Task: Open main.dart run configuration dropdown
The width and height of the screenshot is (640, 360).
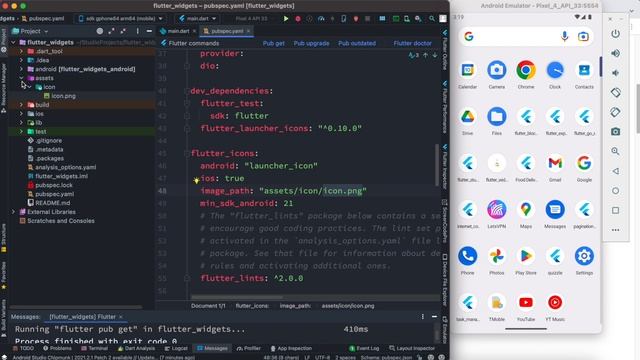Action: pos(198,19)
